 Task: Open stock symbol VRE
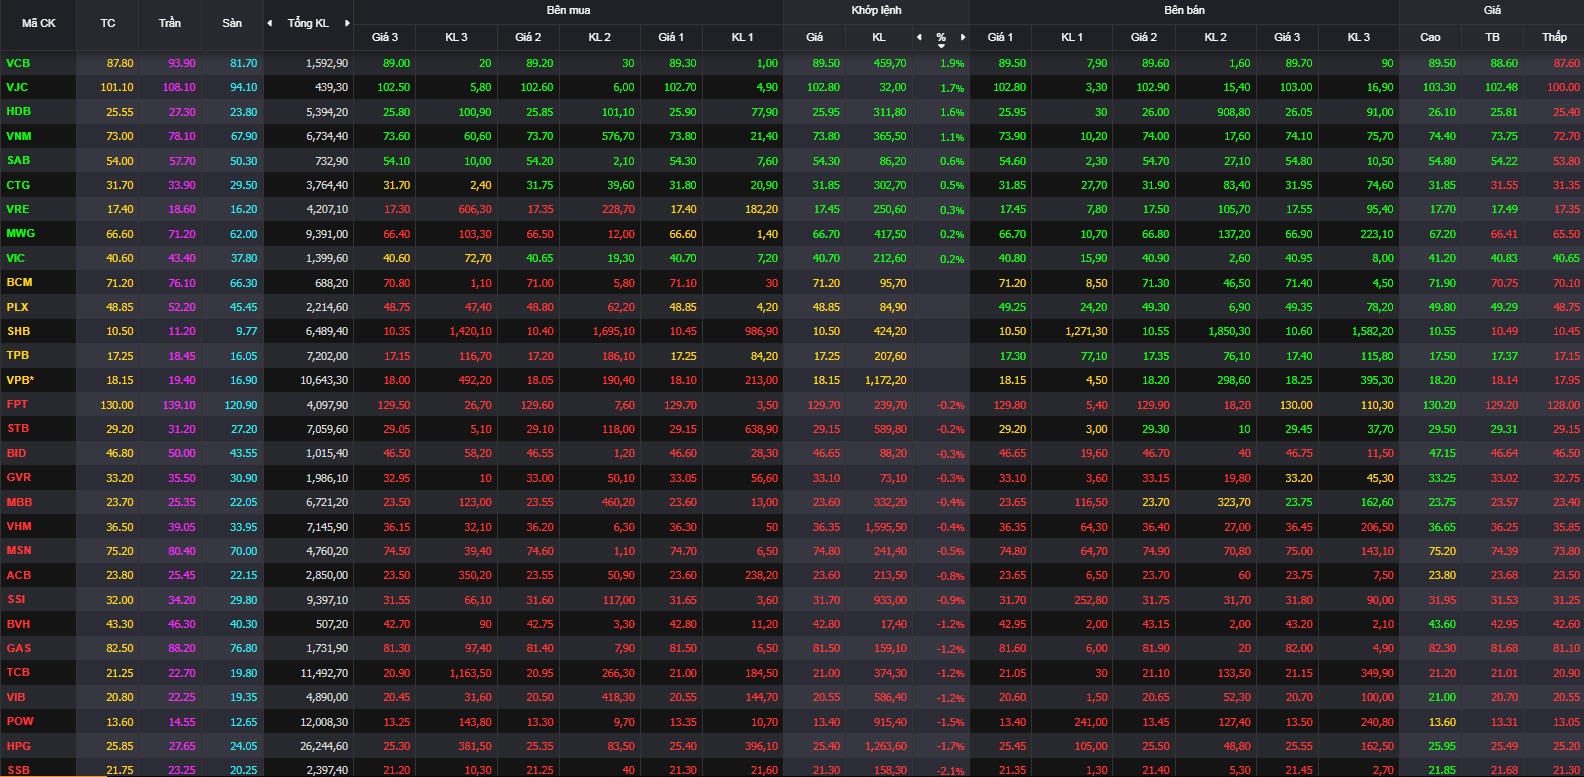[18, 209]
